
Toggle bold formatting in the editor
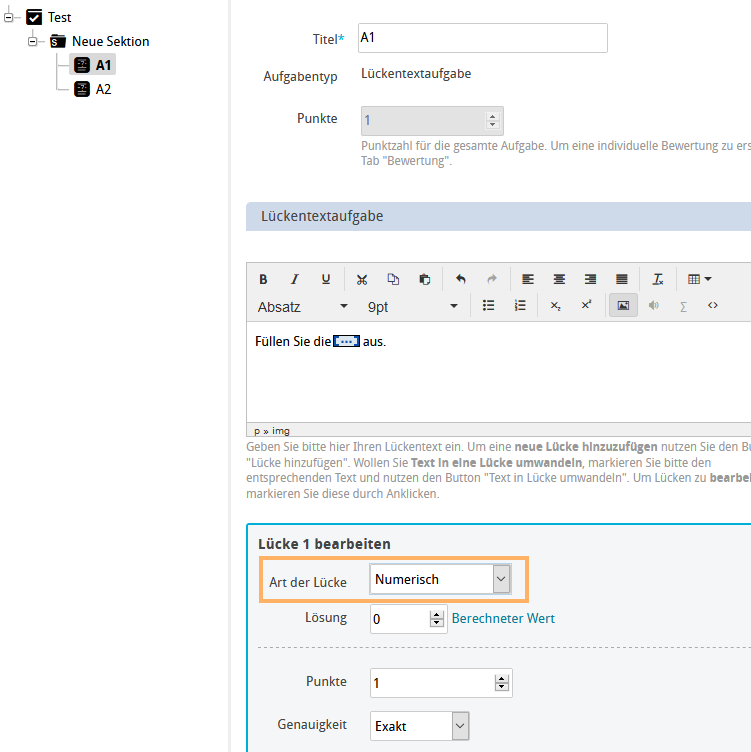pos(264,280)
